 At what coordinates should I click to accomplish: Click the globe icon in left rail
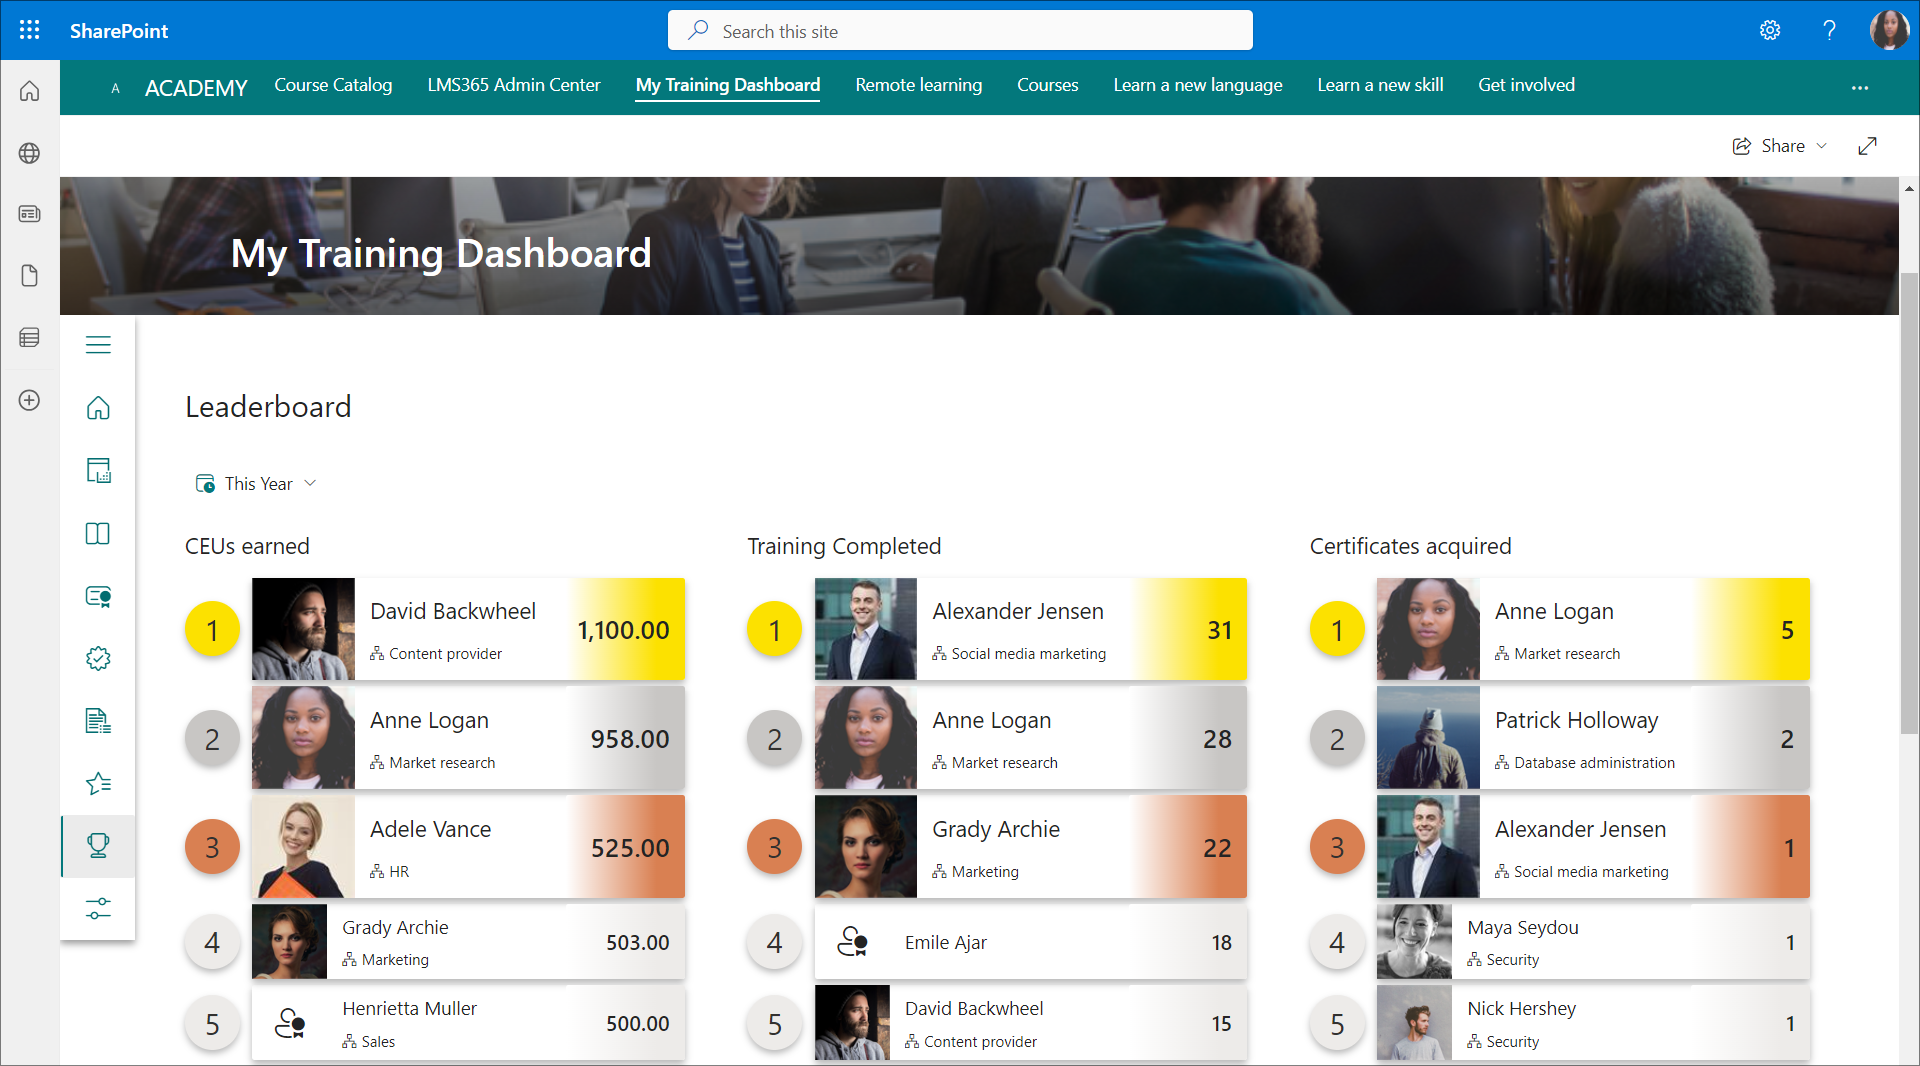(29, 153)
